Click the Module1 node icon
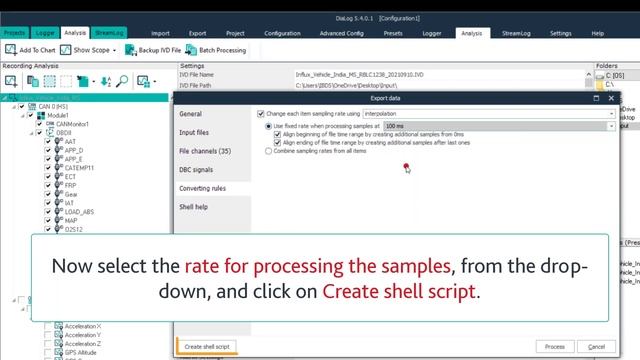 41,116
